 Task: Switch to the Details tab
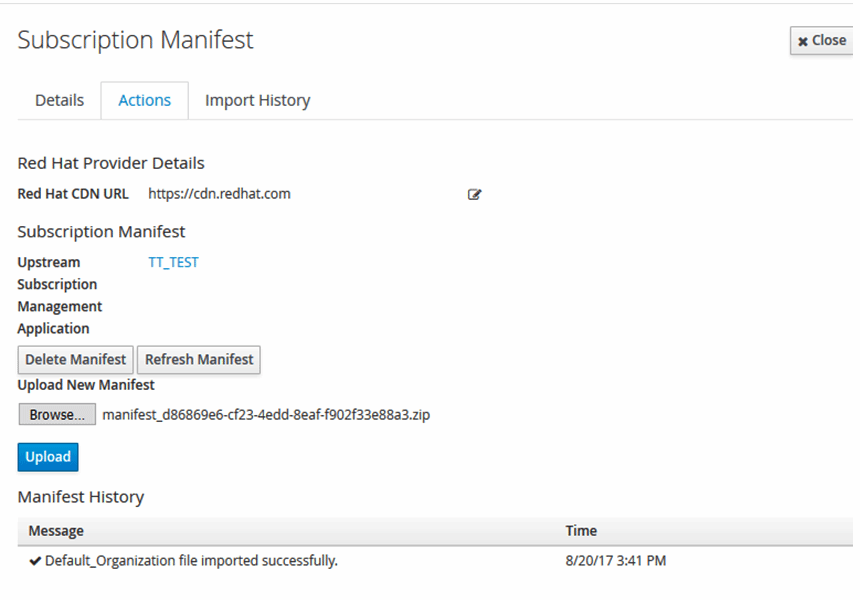point(59,99)
